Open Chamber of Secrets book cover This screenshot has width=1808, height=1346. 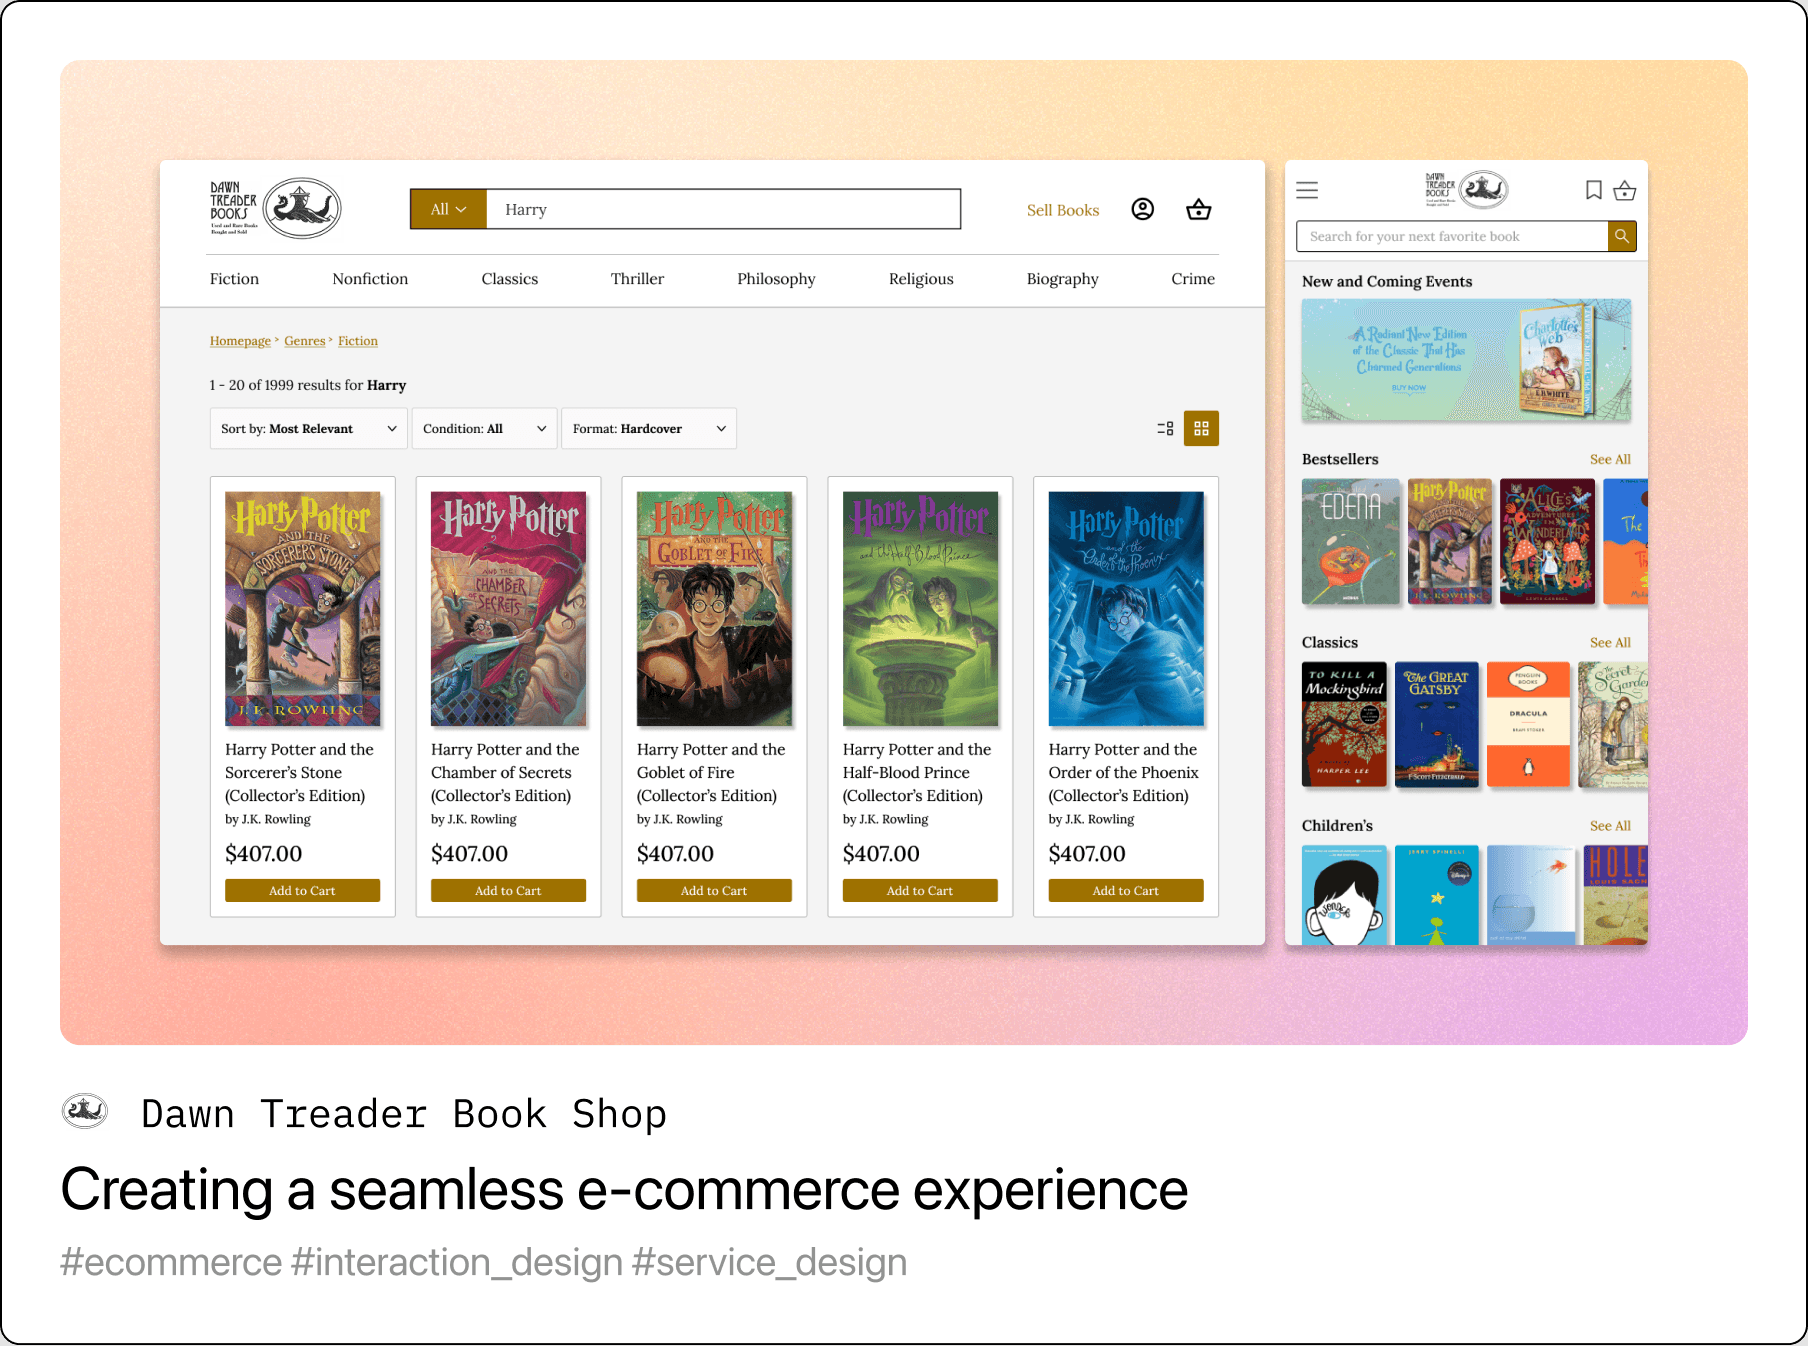click(508, 608)
